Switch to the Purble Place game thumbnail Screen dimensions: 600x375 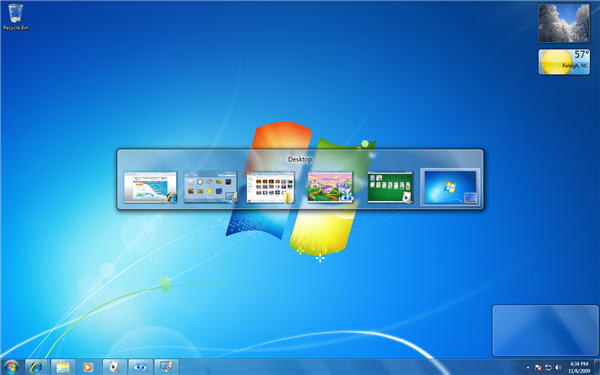click(x=330, y=187)
